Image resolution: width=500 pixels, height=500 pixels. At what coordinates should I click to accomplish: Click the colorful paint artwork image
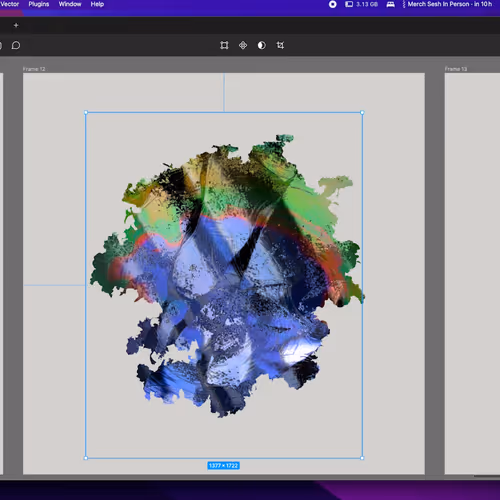(227, 275)
